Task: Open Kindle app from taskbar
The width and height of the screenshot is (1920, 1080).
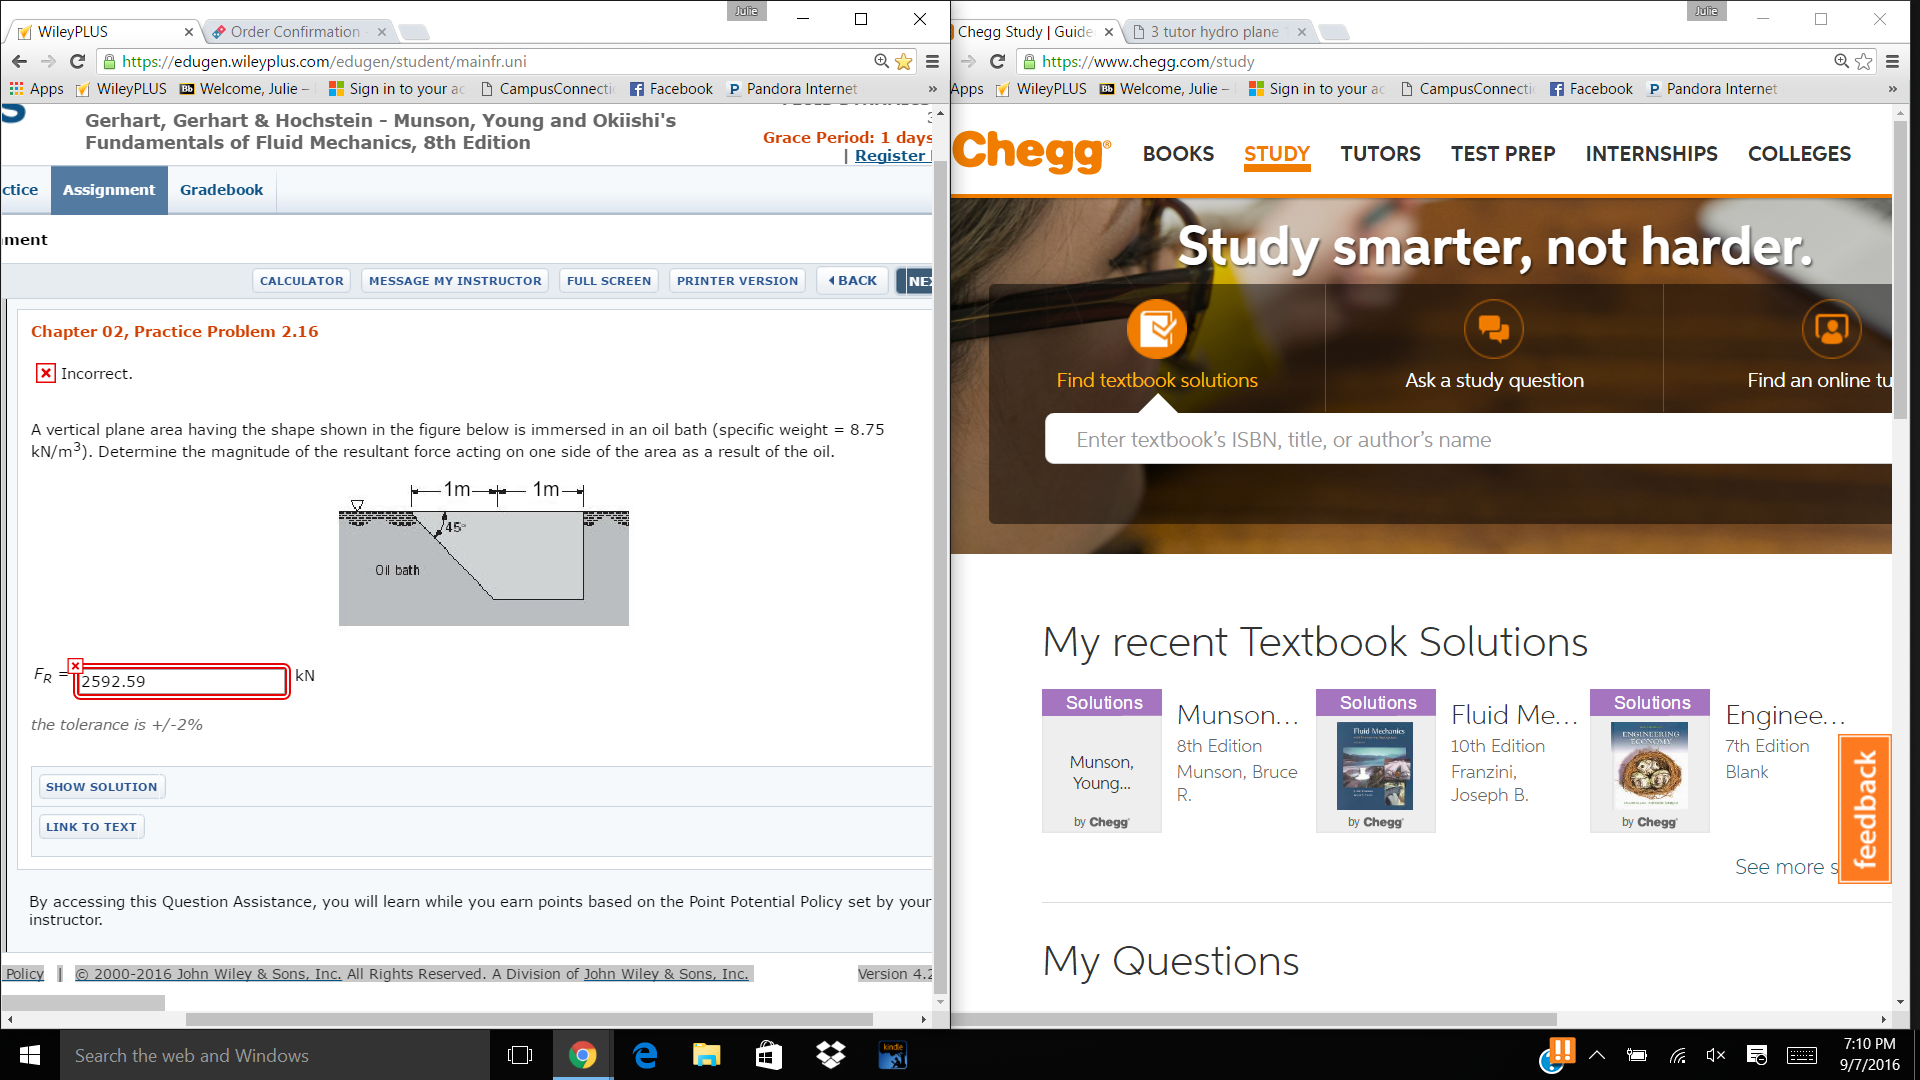Action: 893,1055
